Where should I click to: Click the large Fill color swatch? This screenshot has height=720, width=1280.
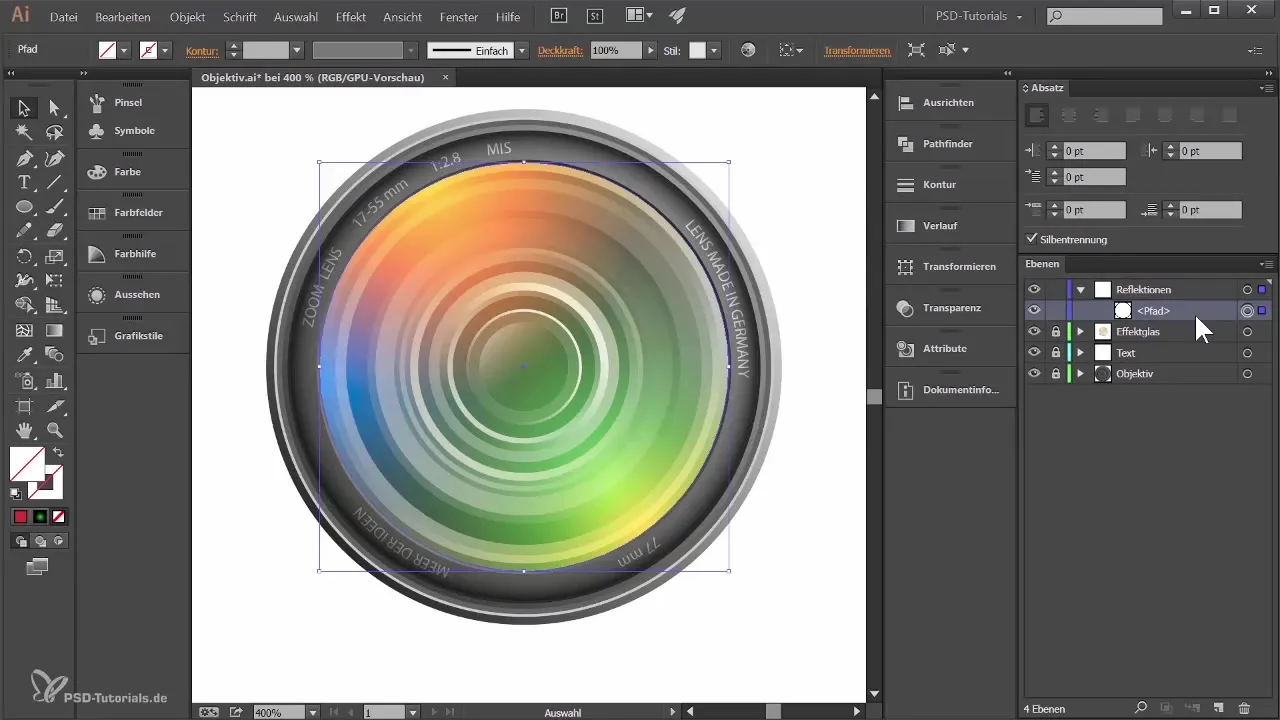(29, 465)
